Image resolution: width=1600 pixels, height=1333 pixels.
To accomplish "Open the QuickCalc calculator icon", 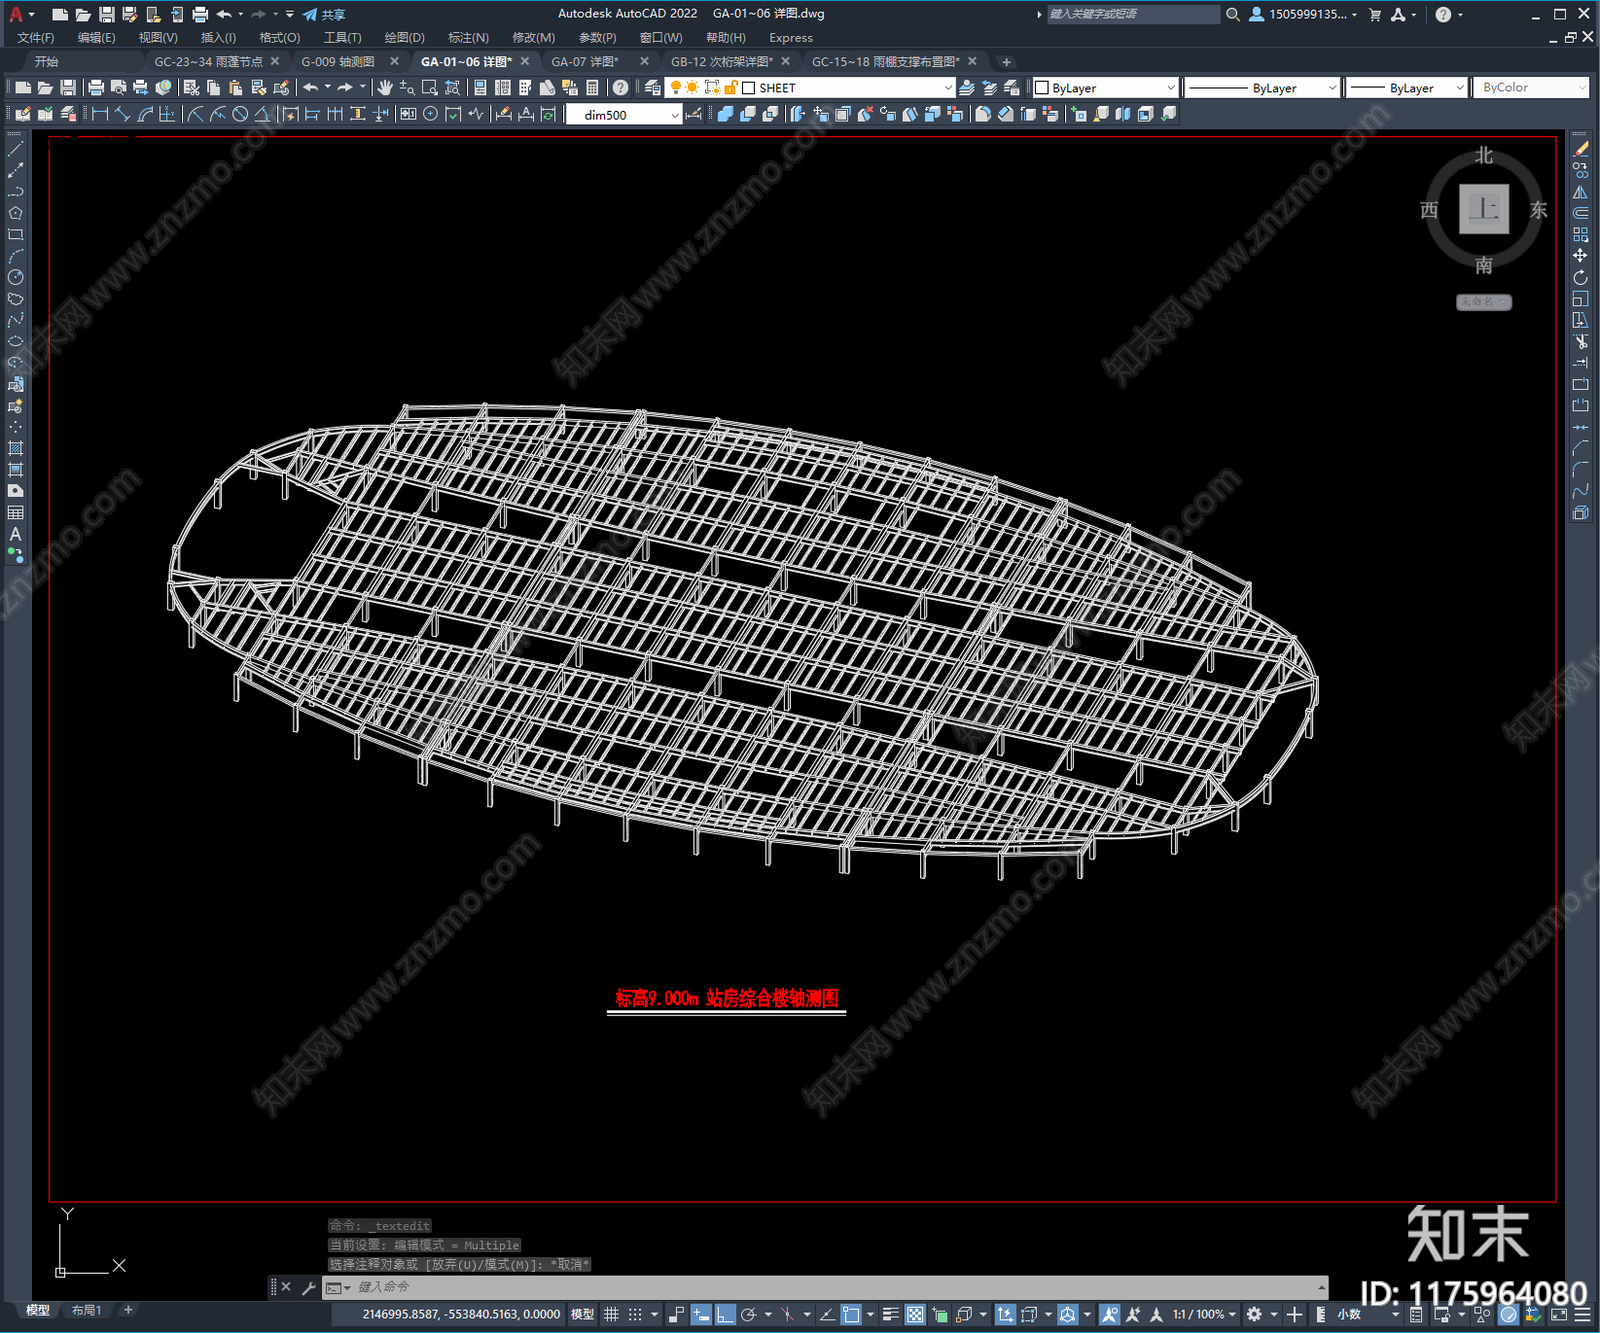I will (x=592, y=88).
